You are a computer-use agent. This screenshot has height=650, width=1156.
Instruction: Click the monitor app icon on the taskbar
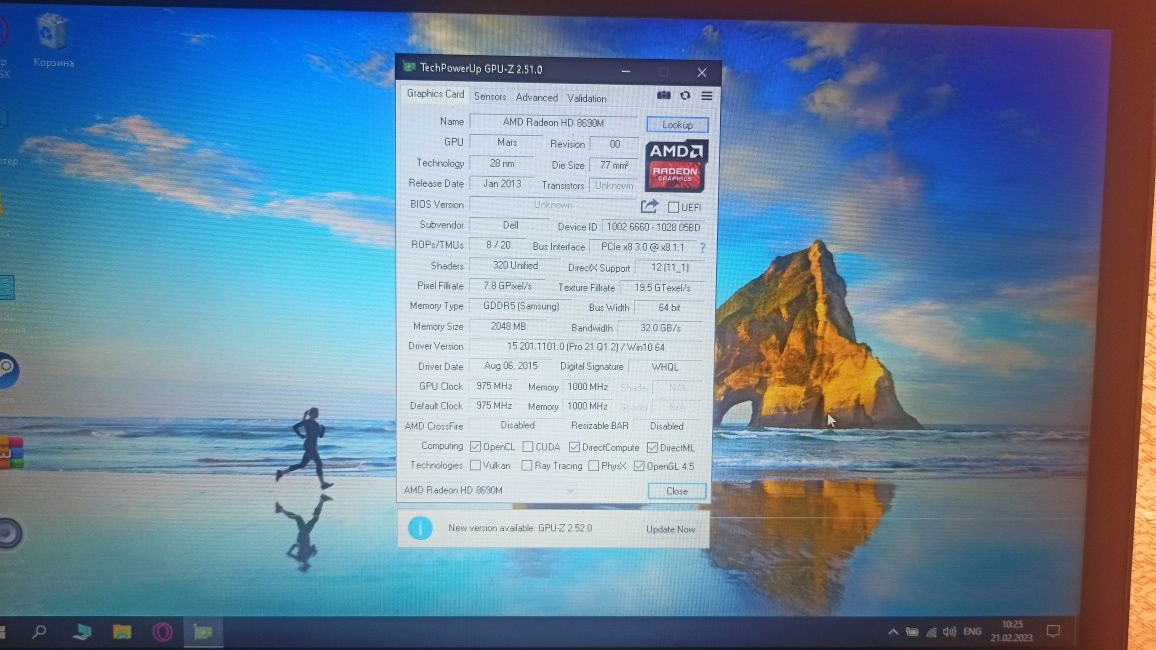(82, 632)
